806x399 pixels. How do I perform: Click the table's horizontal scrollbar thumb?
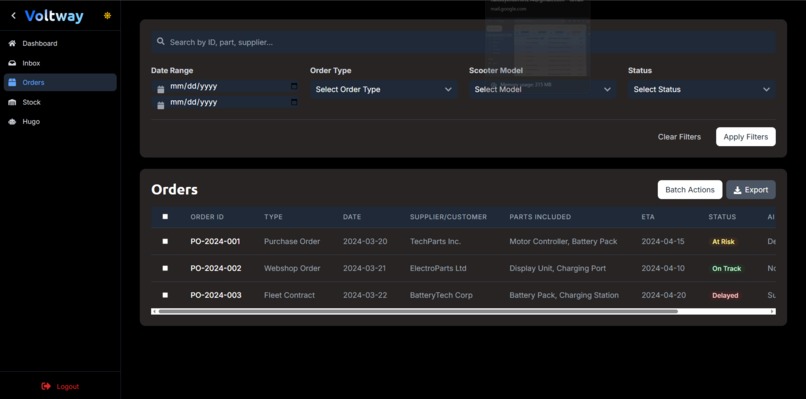418,311
